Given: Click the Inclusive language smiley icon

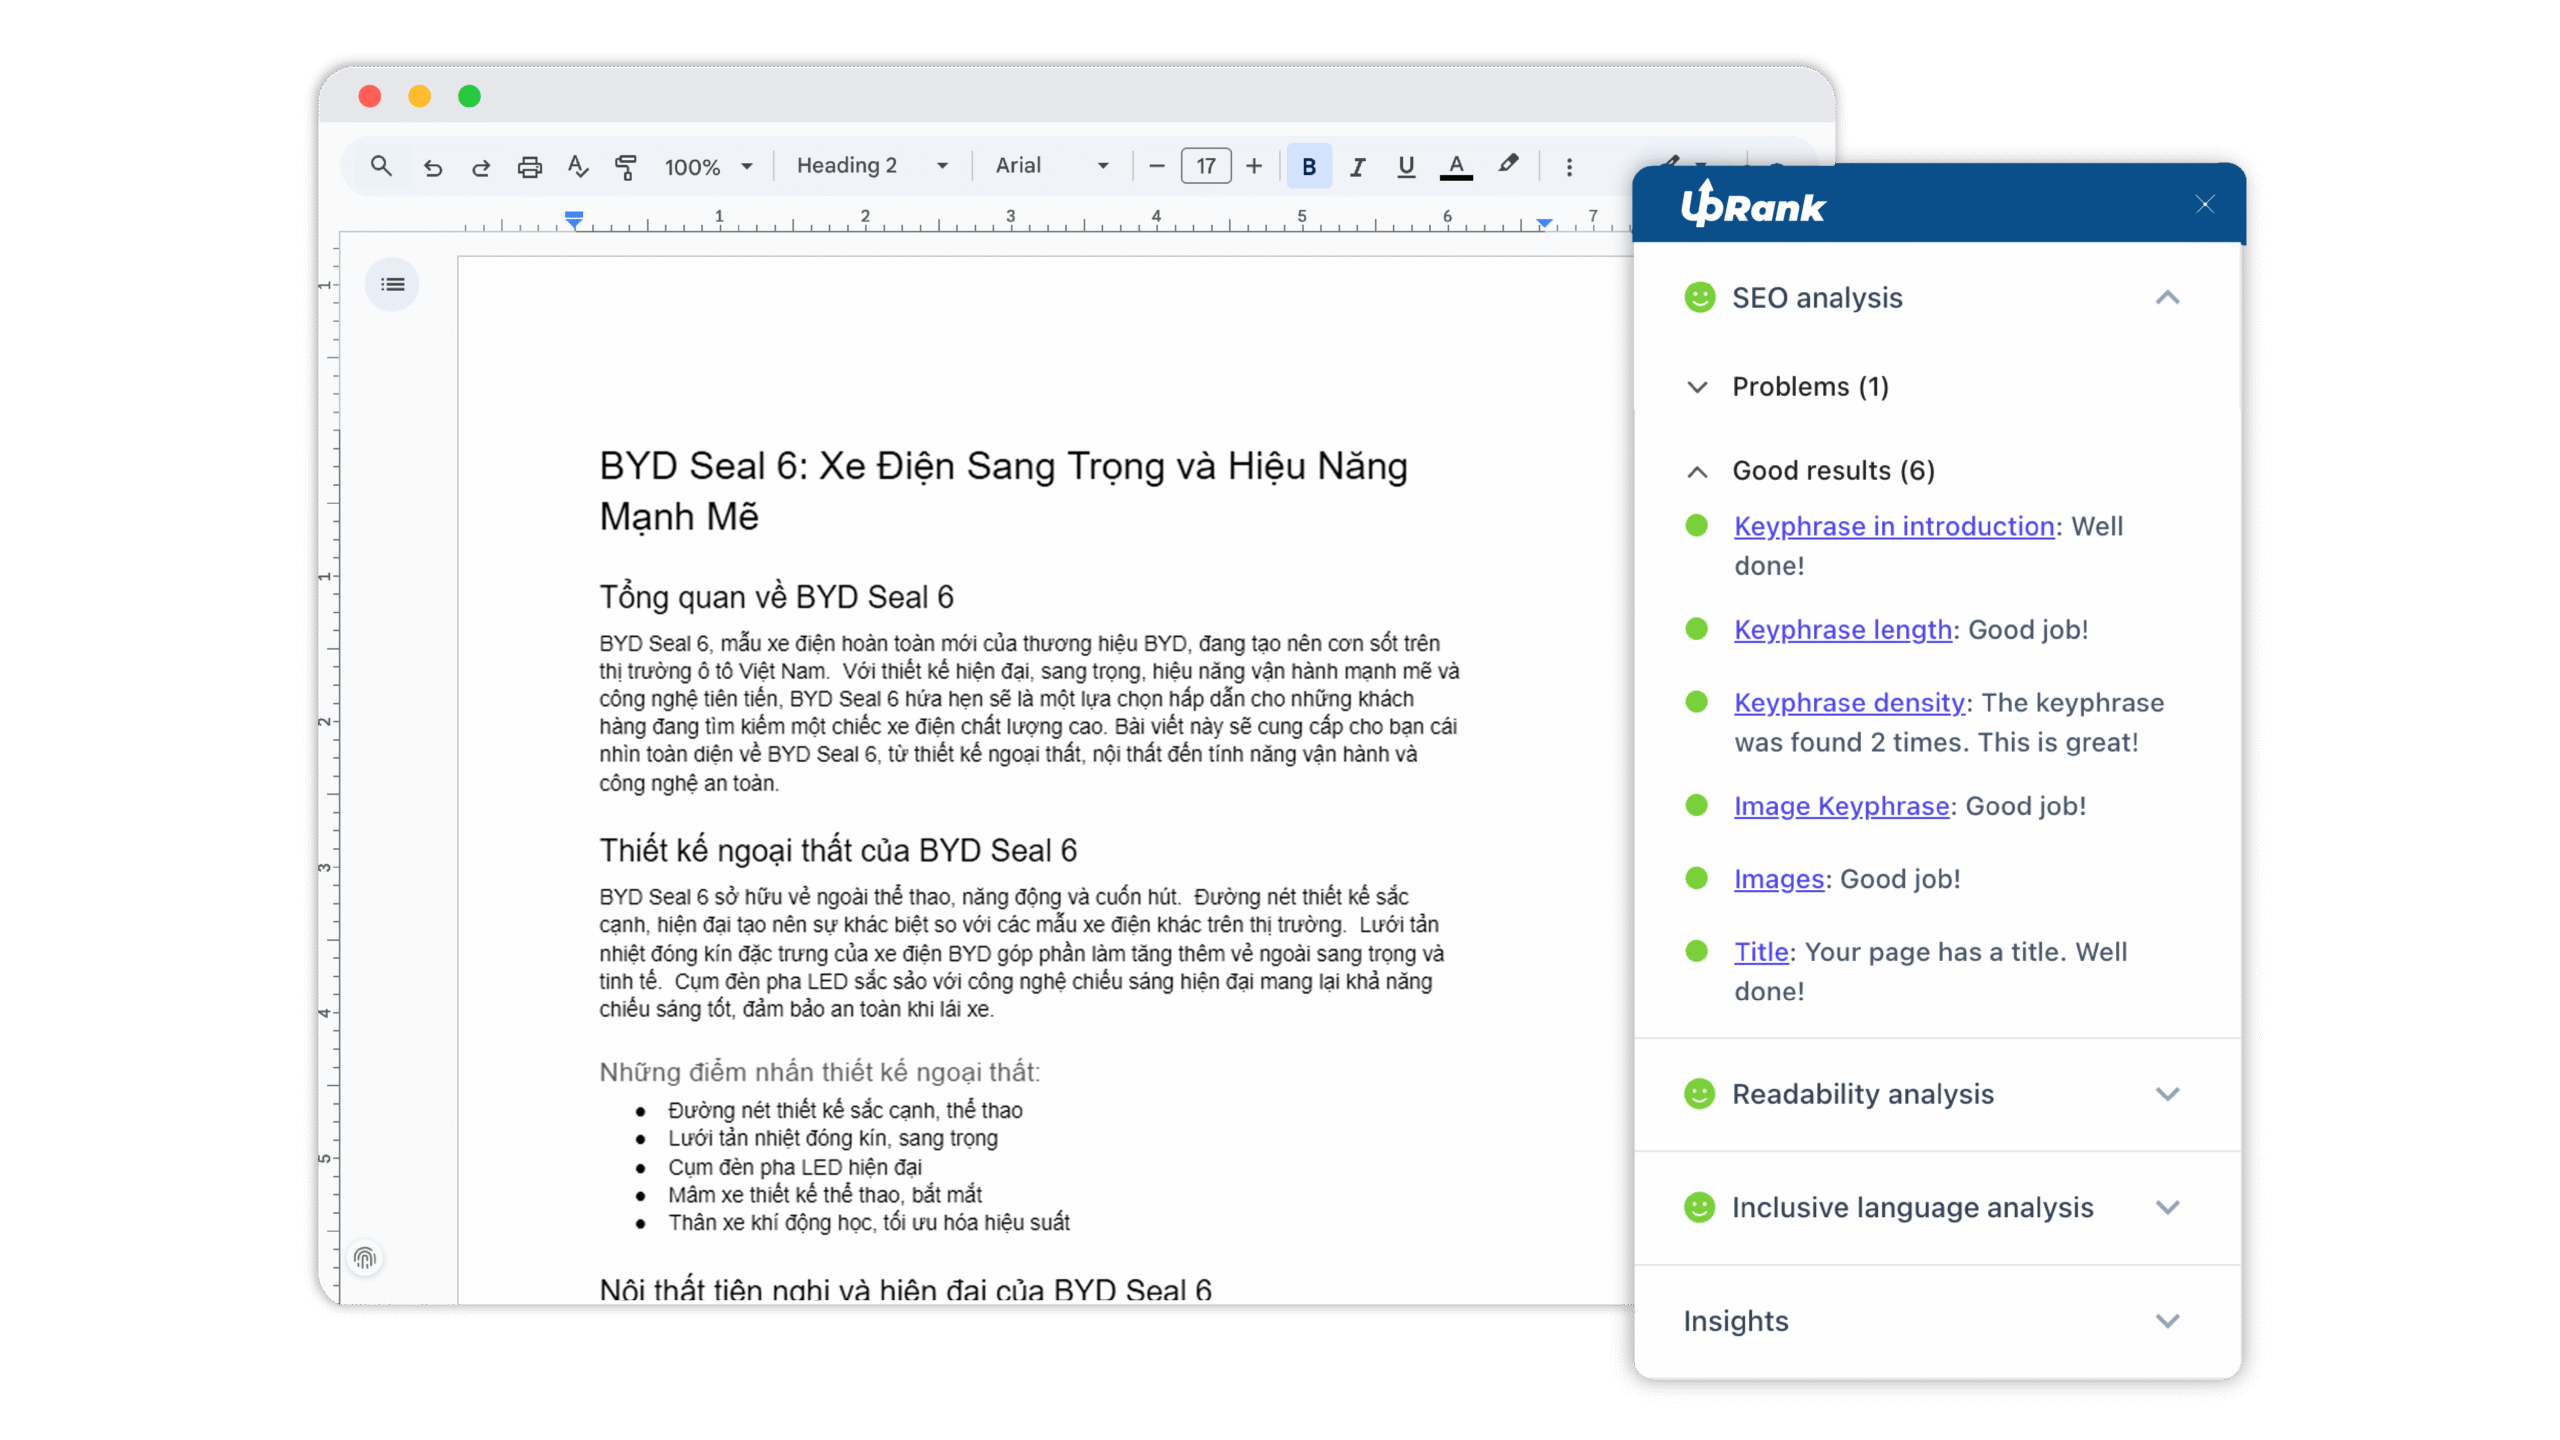Looking at the screenshot, I should 1699,1208.
